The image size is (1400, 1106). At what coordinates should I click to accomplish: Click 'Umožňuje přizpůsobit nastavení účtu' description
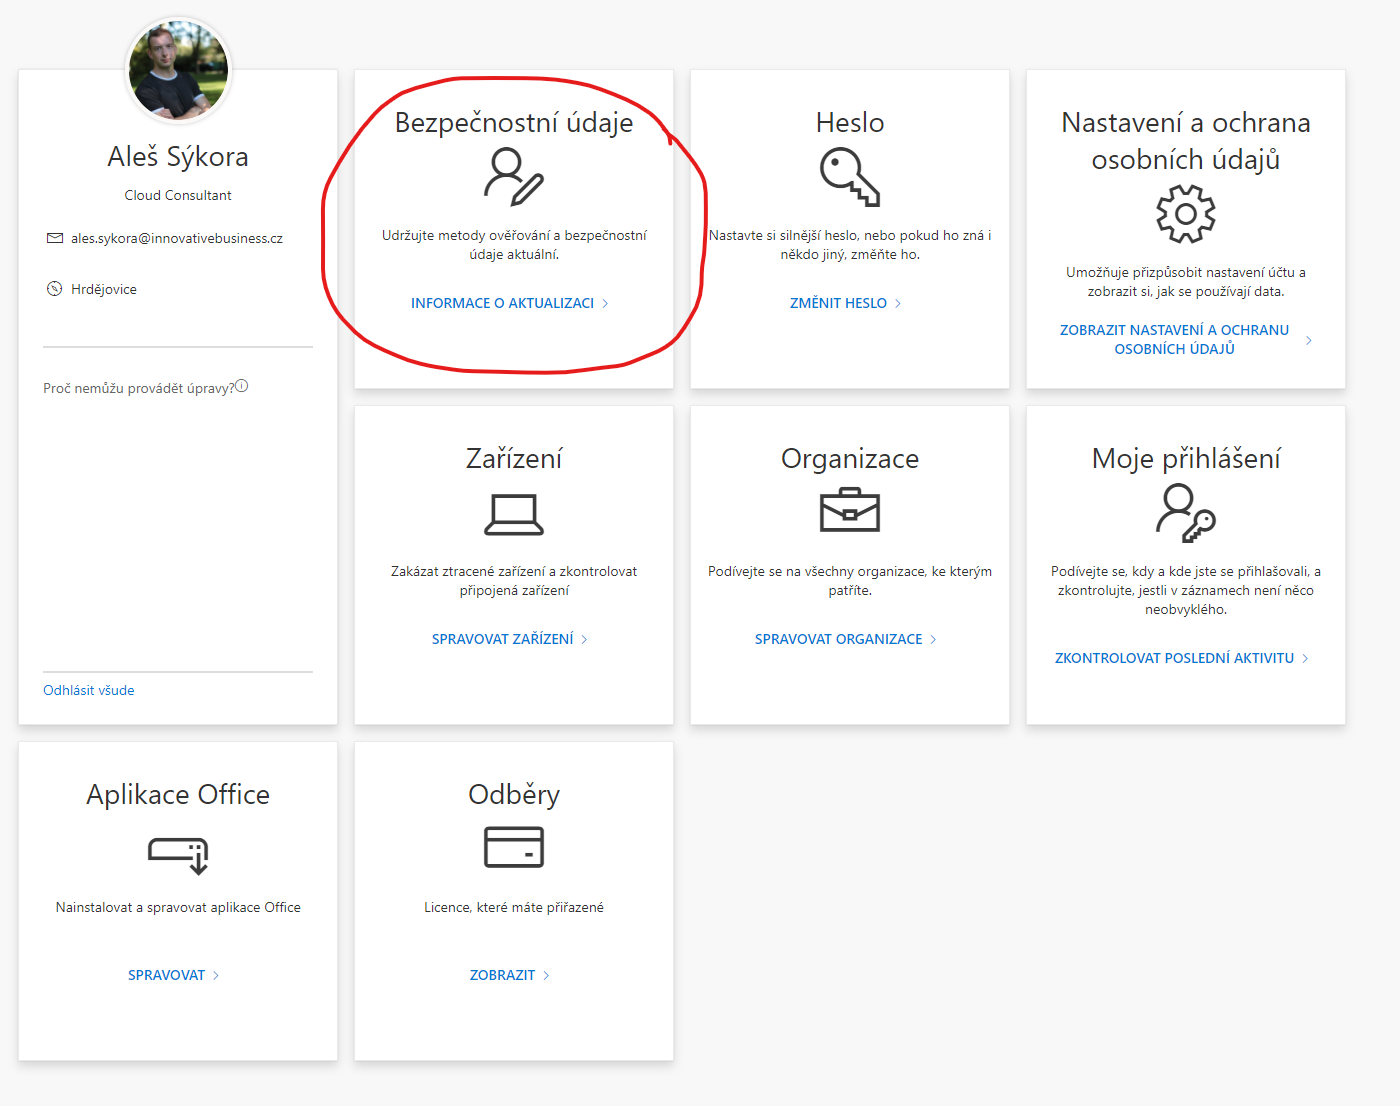(x=1186, y=282)
